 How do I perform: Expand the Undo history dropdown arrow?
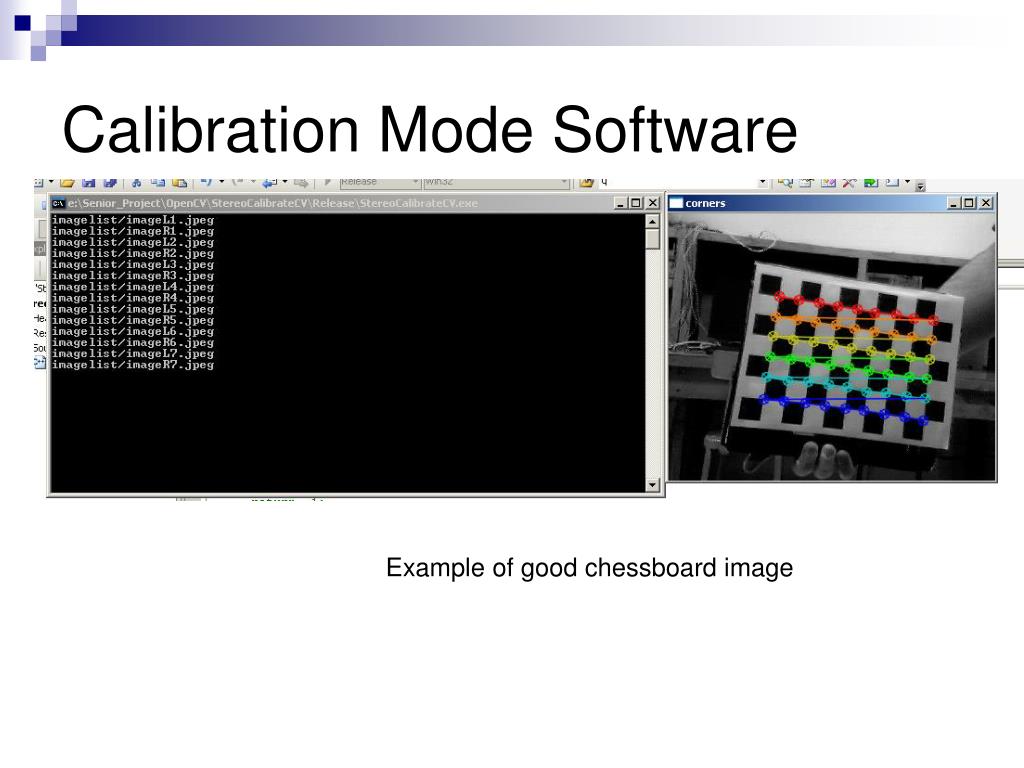point(221,182)
